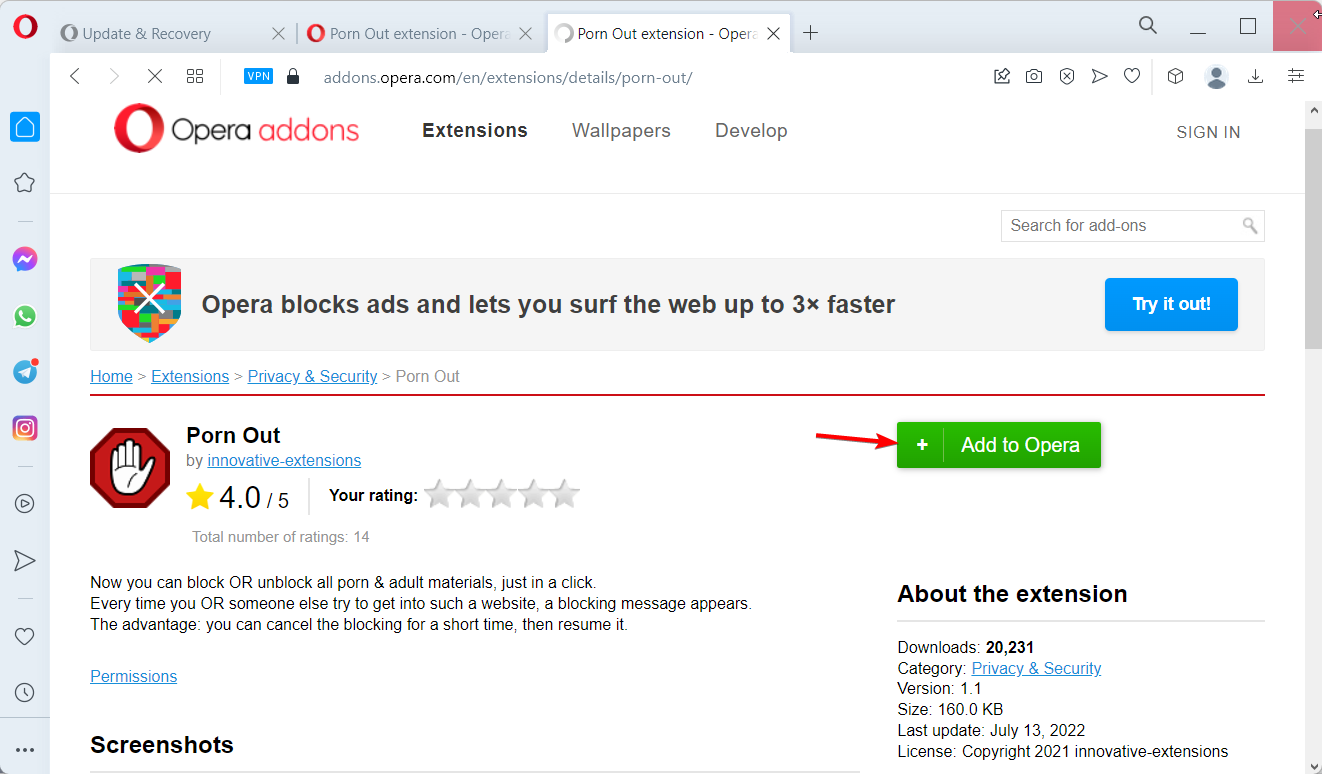Open the Opera main menu logo
Viewport: 1322px width, 774px height.
25,26
